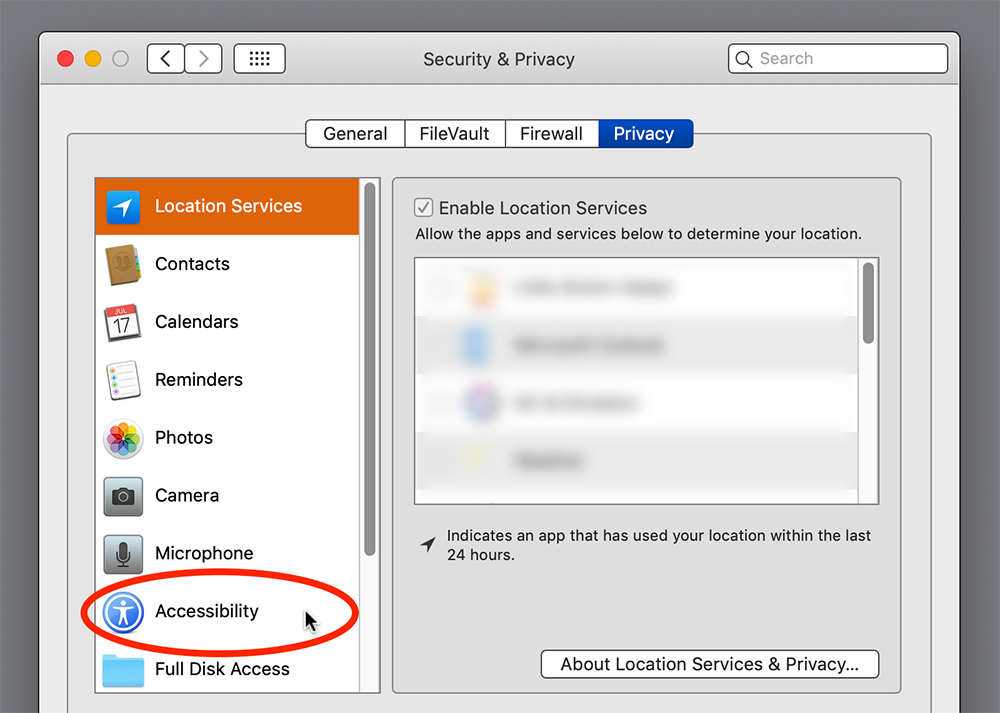Click About Location Services & Privacy button
This screenshot has height=713, width=1000.
[x=709, y=664]
